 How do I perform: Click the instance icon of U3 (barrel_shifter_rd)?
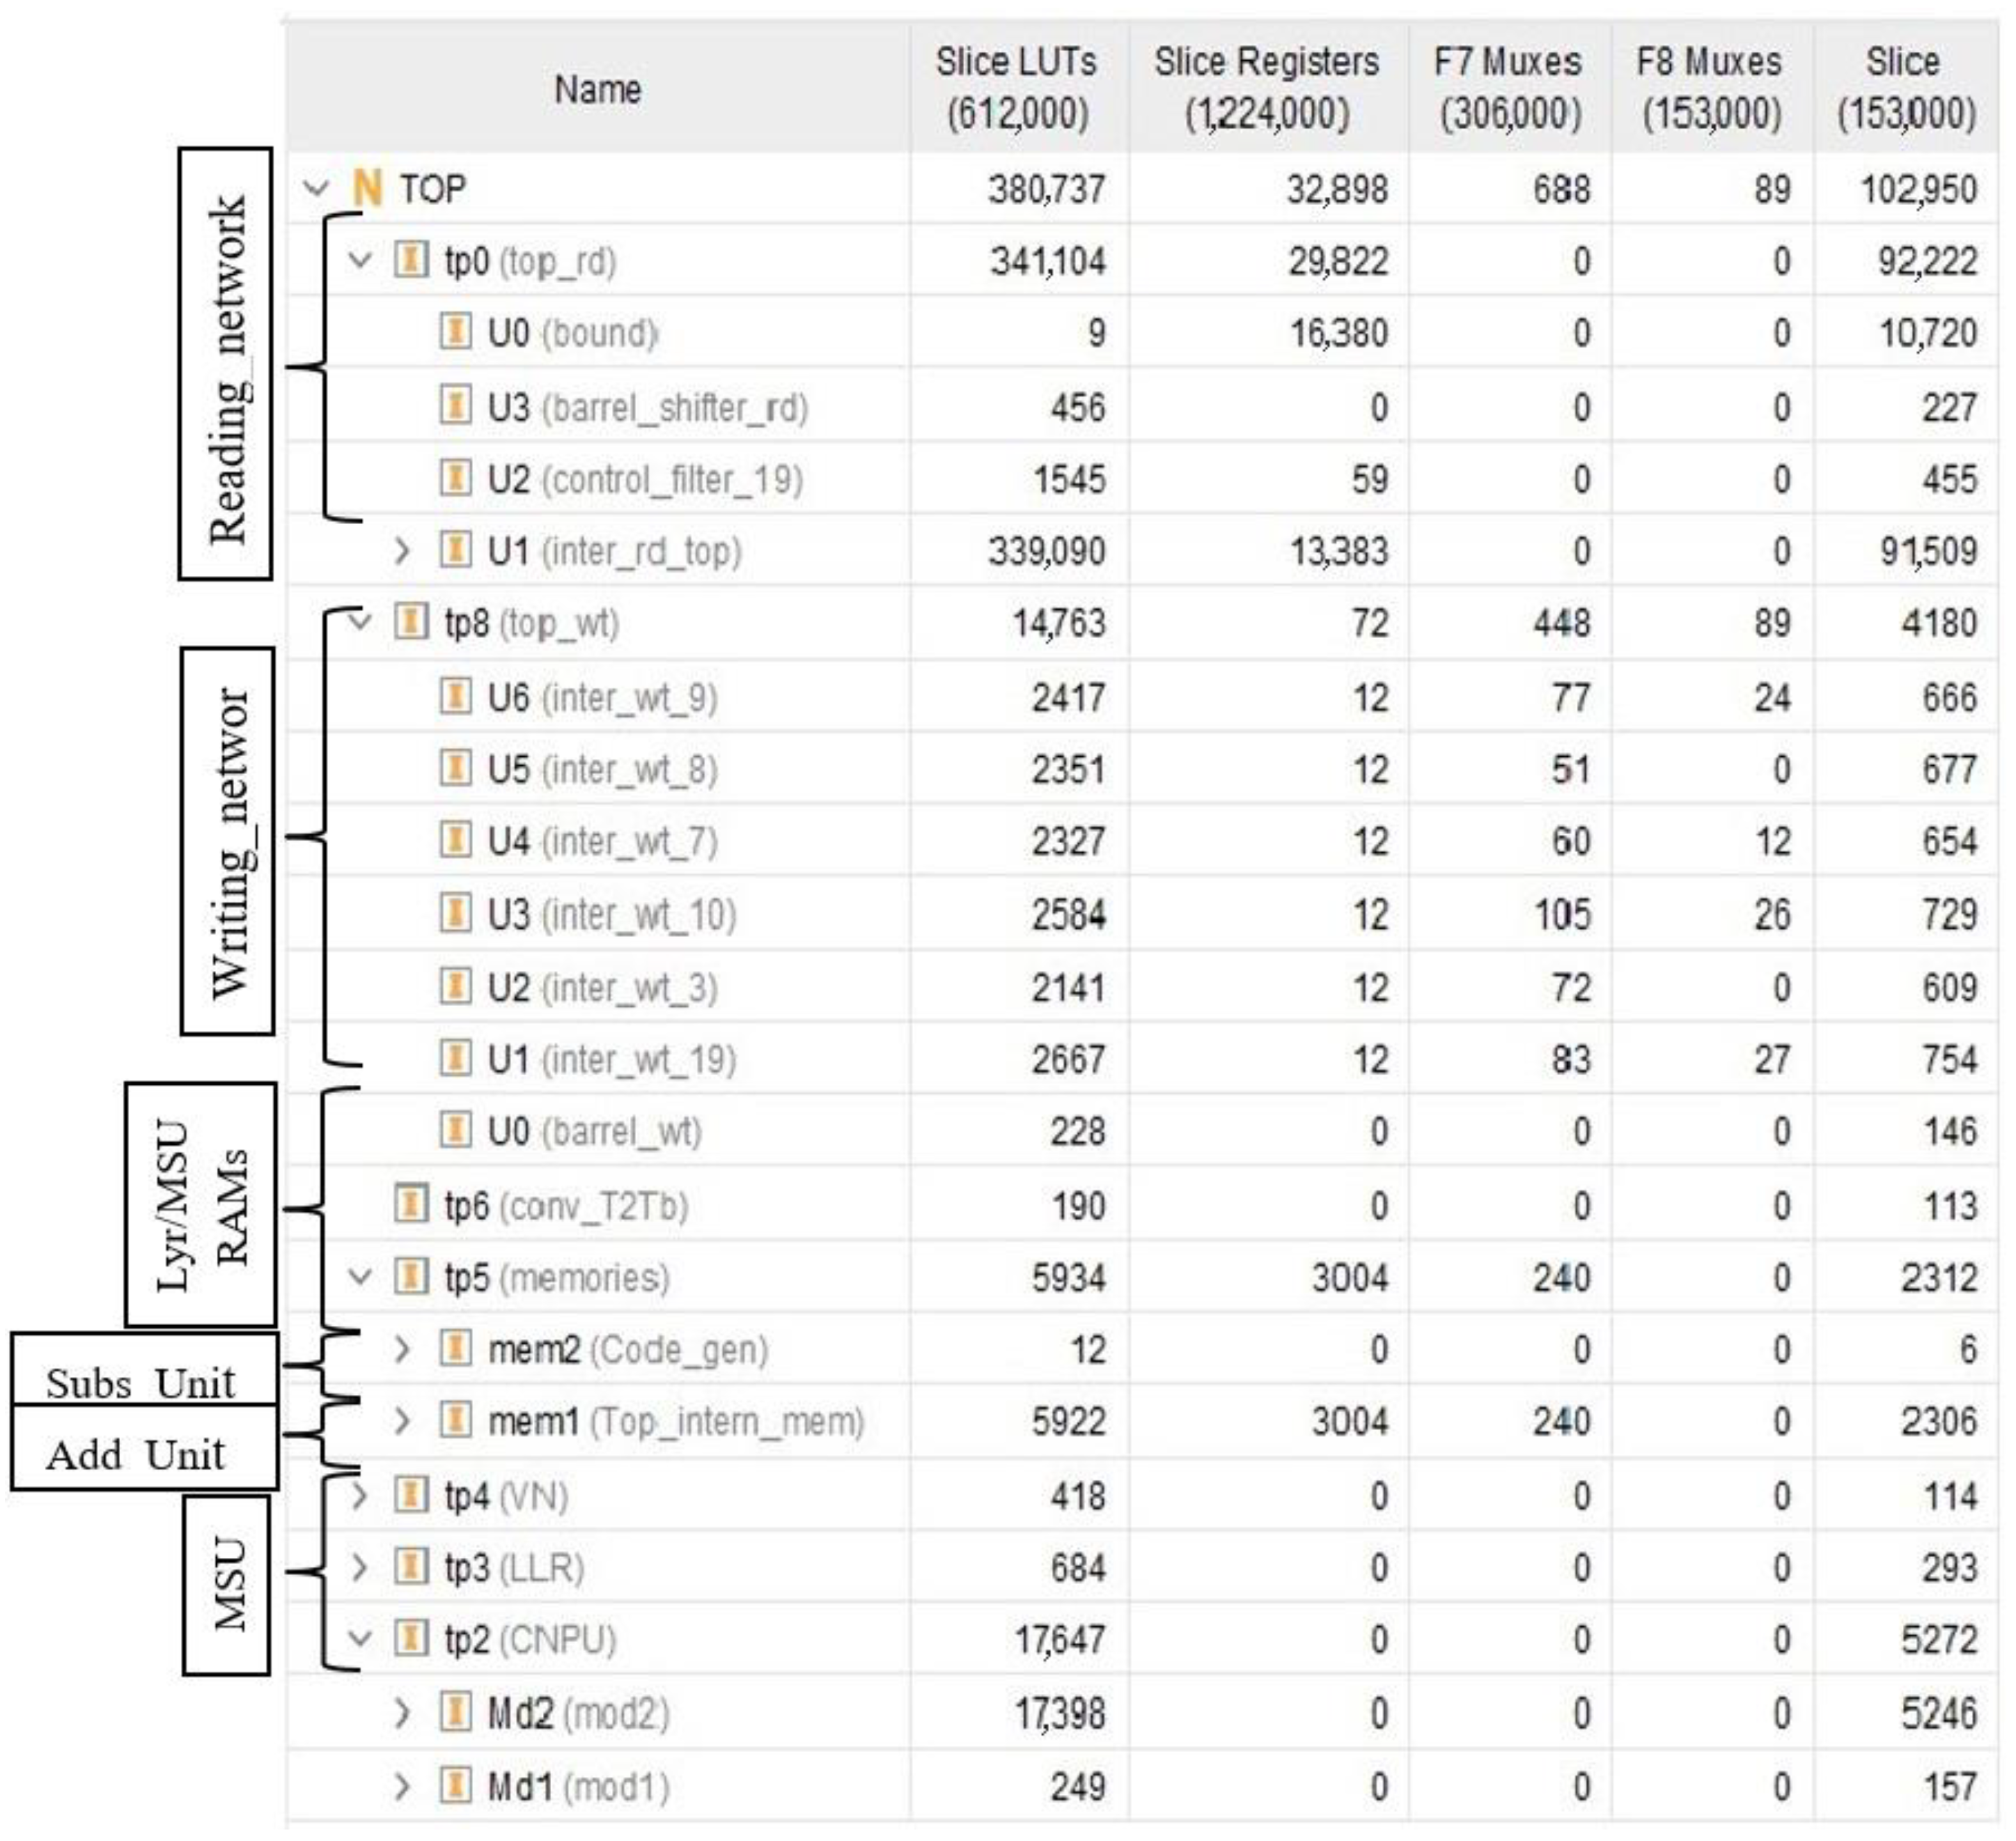[x=455, y=406]
